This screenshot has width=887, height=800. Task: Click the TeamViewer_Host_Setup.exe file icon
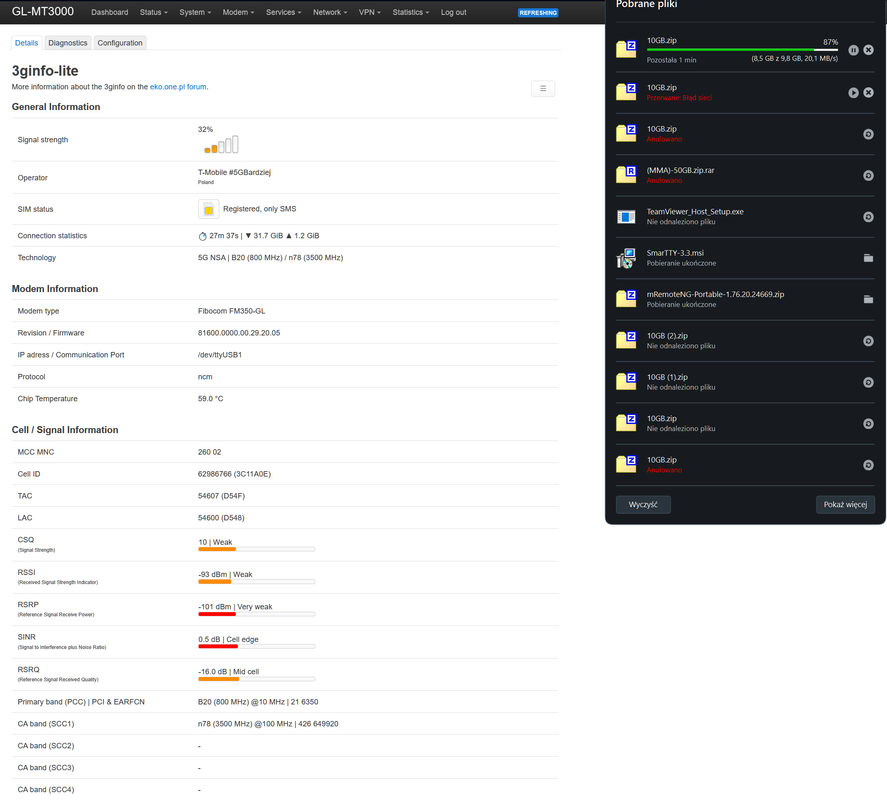[626, 217]
